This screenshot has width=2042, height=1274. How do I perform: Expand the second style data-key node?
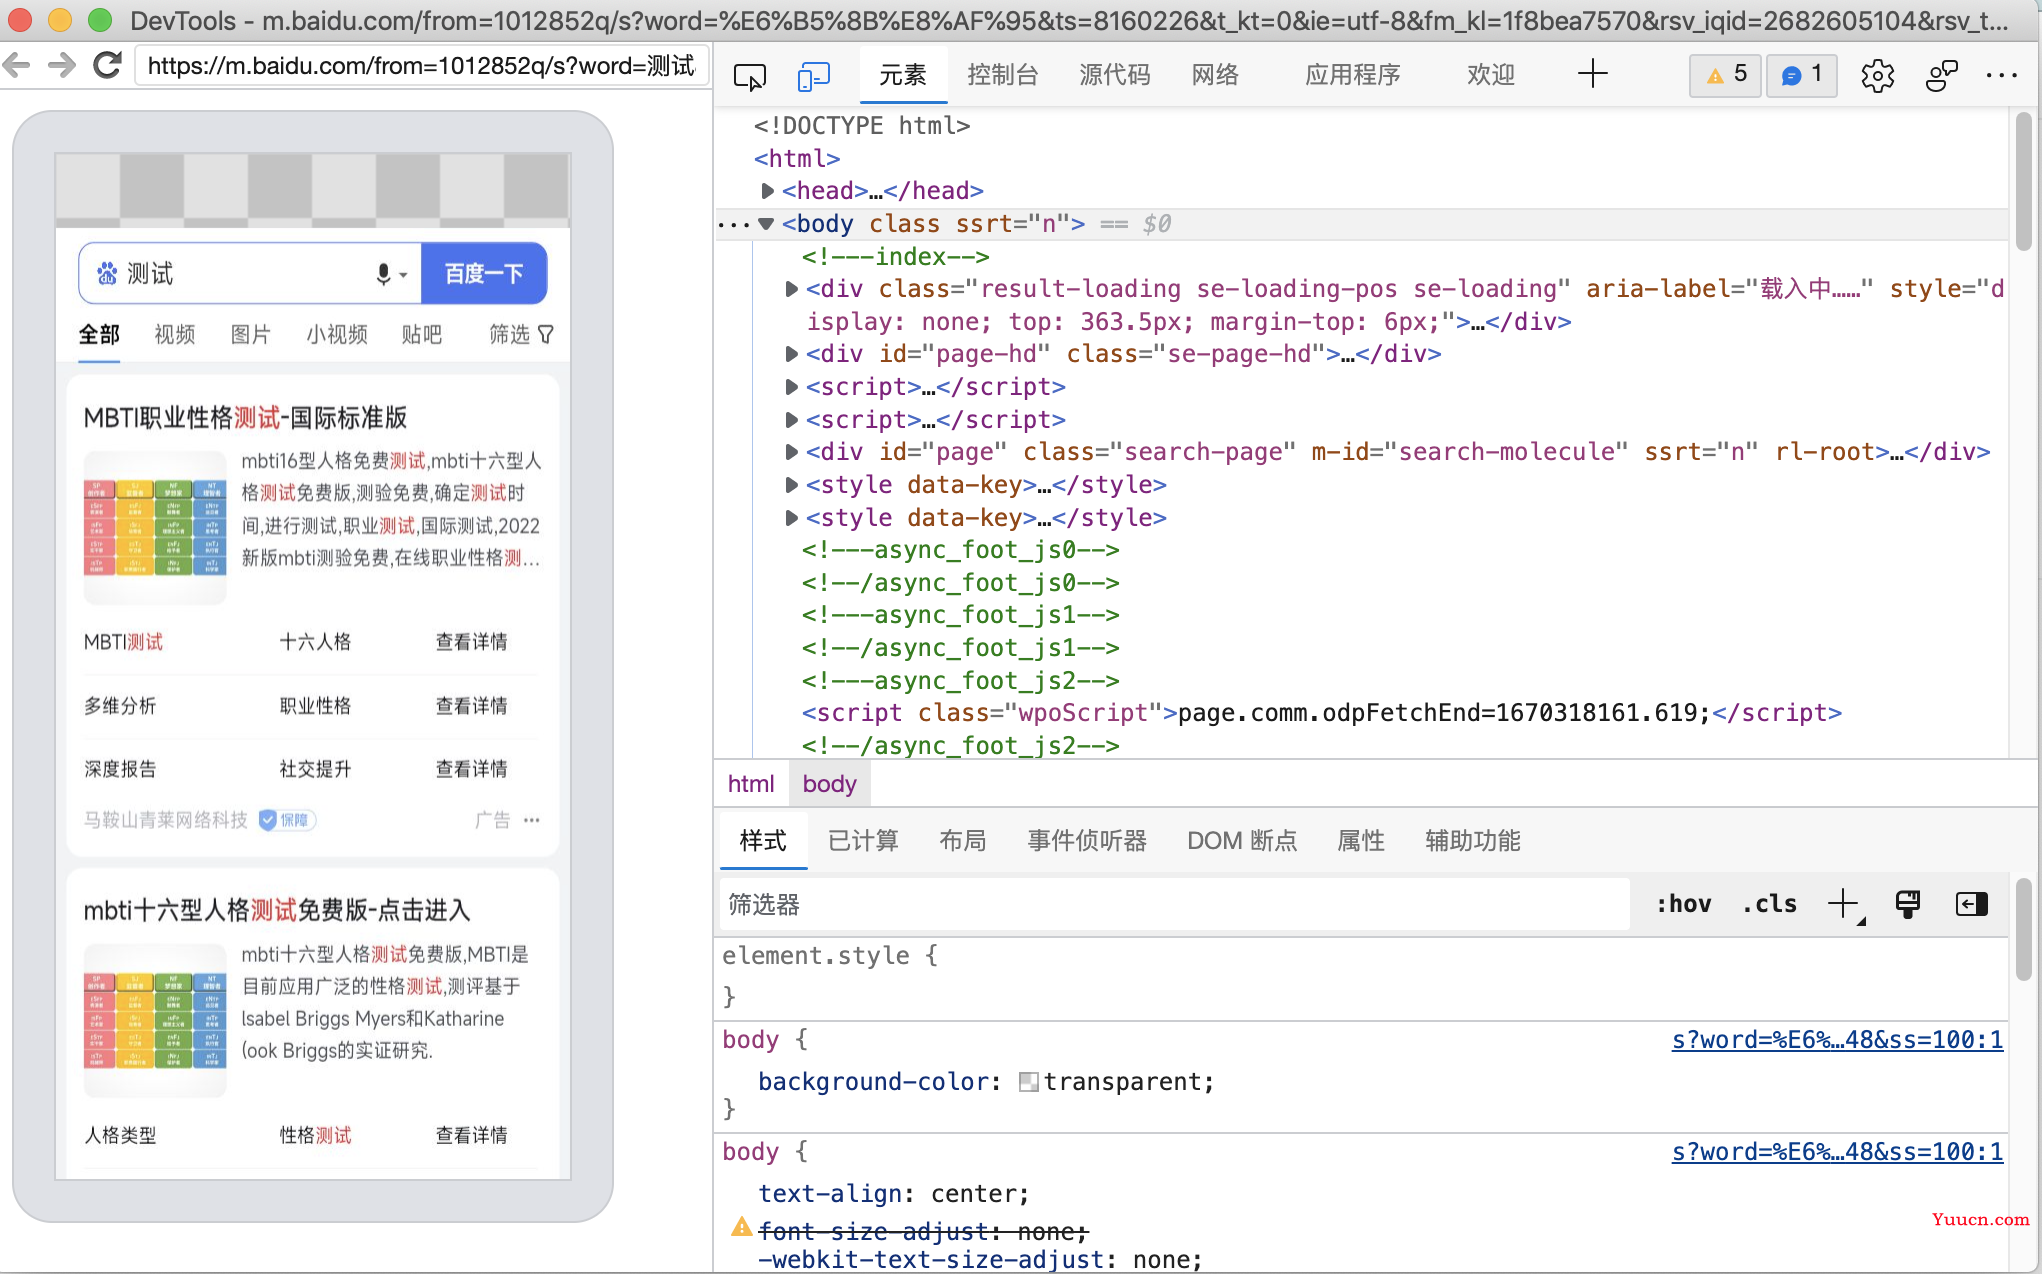click(x=791, y=518)
